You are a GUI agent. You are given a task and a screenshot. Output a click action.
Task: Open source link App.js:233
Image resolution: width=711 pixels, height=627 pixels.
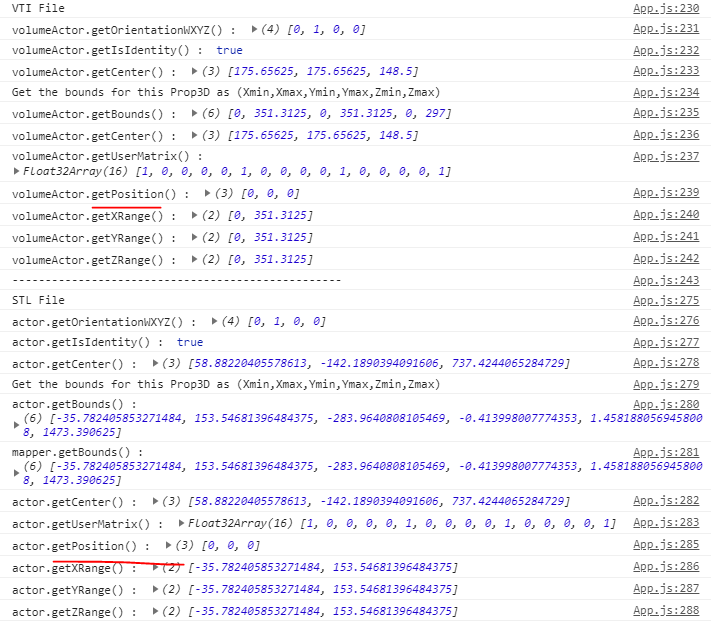[x=666, y=71]
